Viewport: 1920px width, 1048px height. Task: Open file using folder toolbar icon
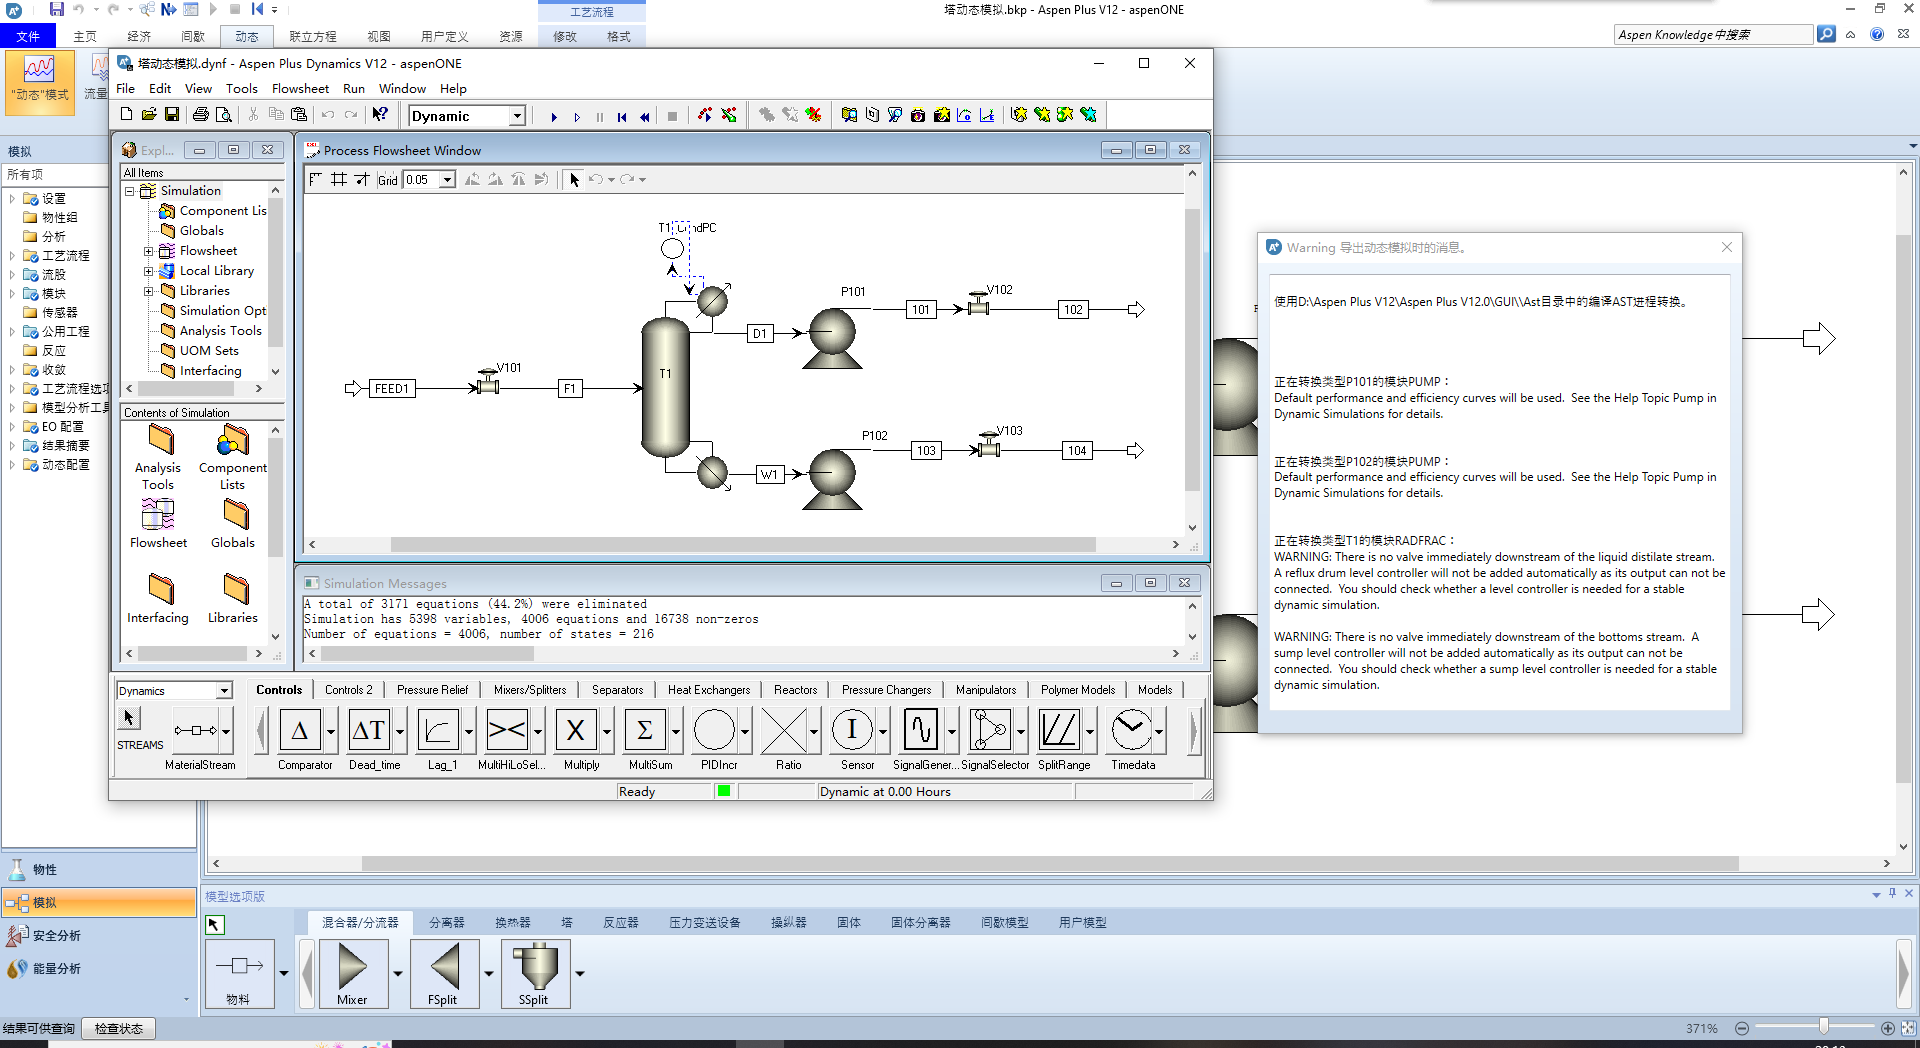click(x=149, y=115)
